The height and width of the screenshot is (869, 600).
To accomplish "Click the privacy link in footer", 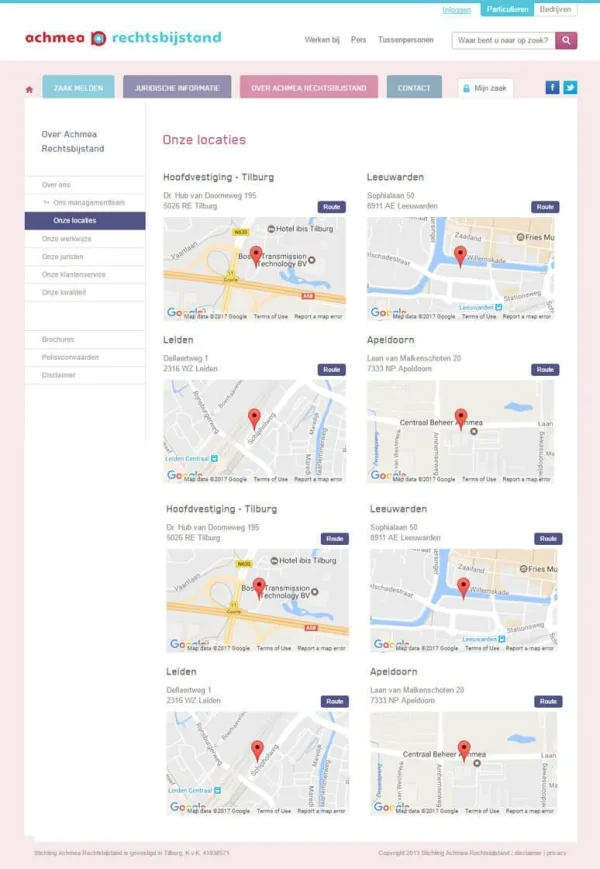I will 556,853.
